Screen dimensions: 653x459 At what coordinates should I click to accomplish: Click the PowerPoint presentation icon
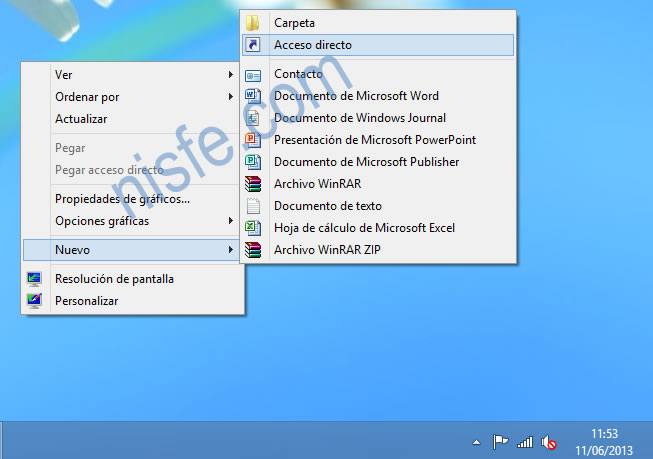point(253,140)
